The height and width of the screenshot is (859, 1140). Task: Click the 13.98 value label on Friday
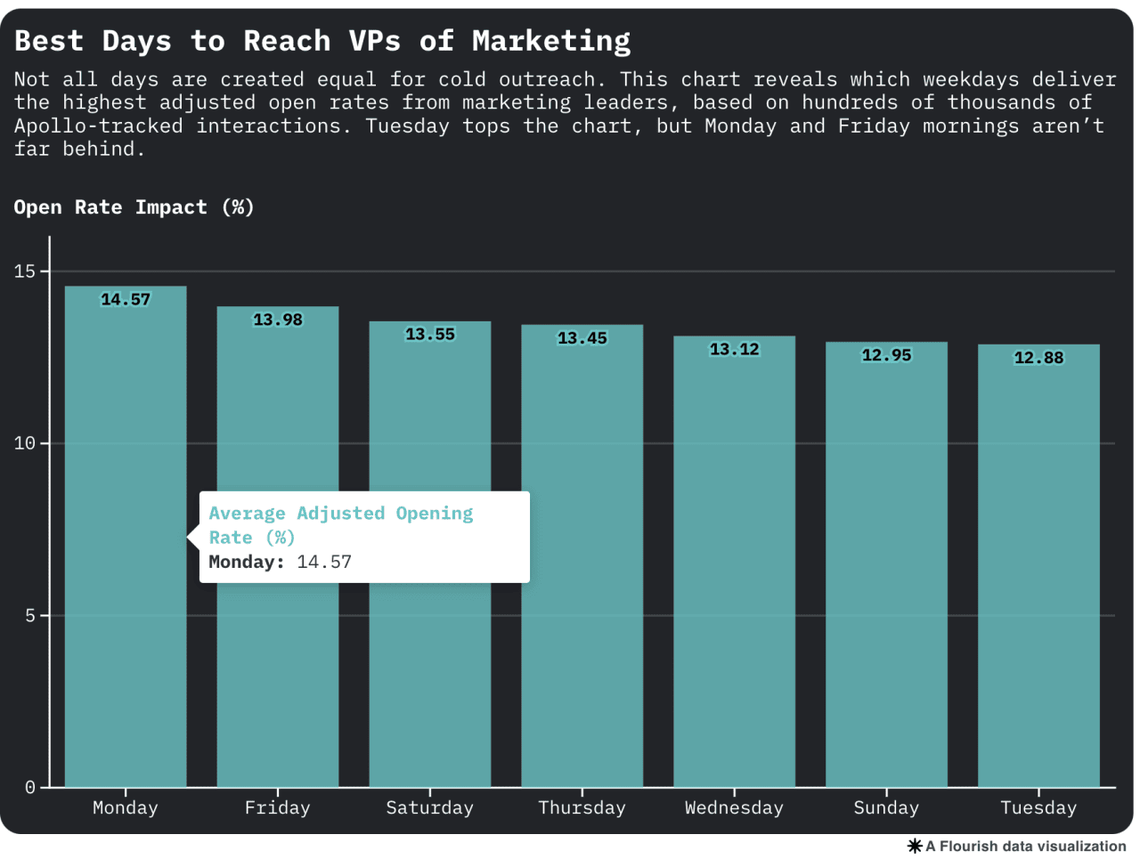[x=277, y=319]
